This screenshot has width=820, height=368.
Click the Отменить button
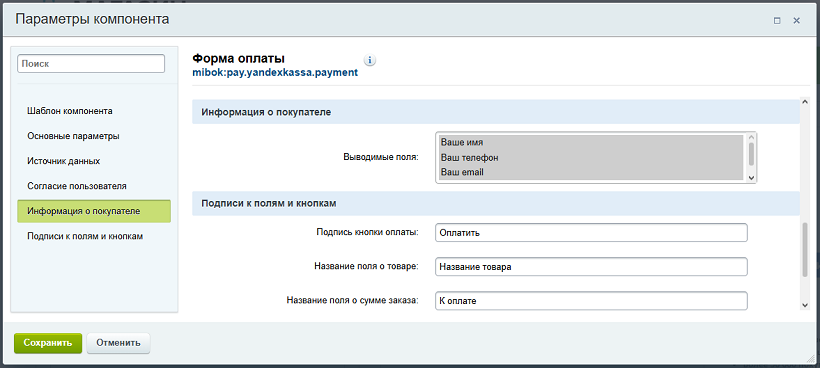118,343
